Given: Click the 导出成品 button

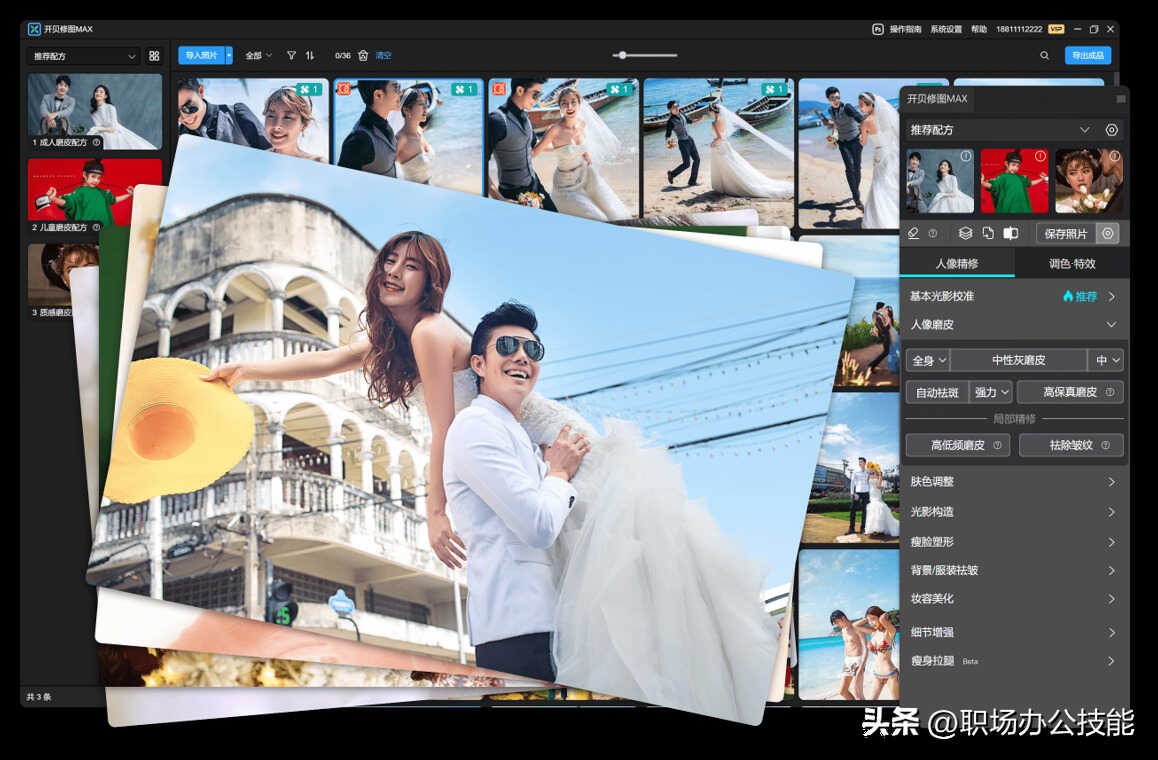Looking at the screenshot, I should (1087, 55).
